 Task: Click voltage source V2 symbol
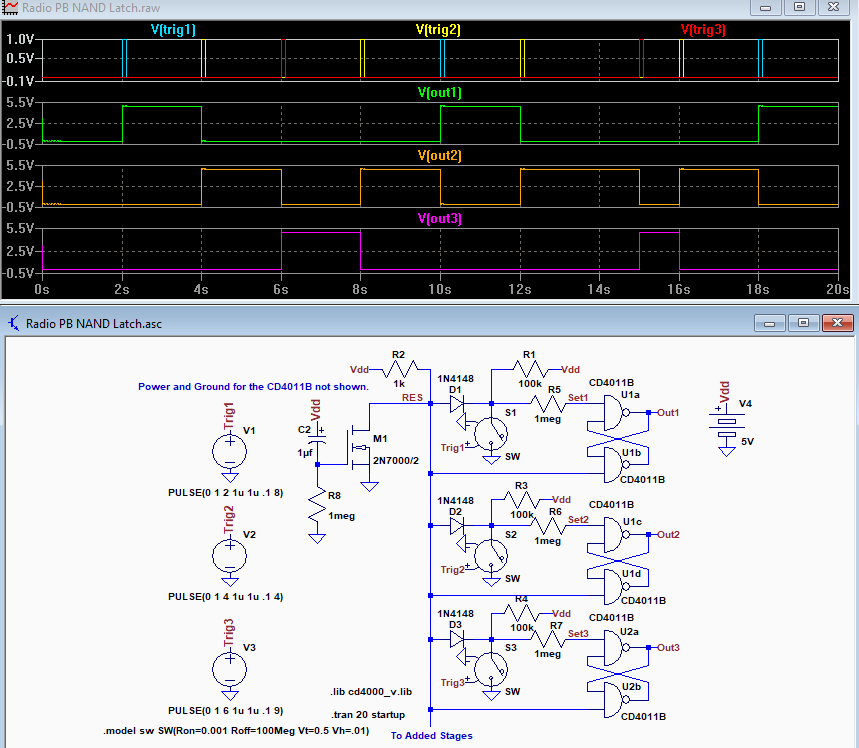tap(230, 556)
